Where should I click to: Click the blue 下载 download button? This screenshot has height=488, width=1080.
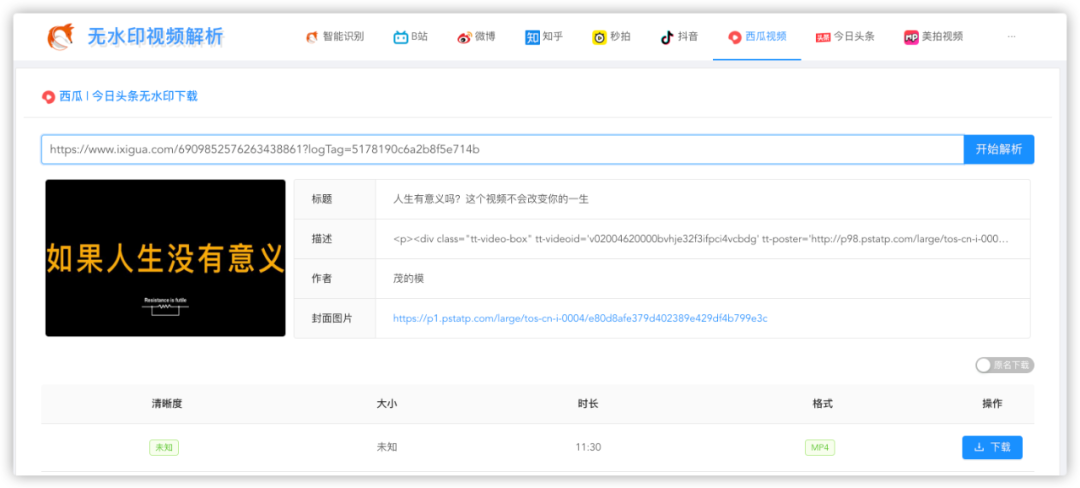(992, 447)
